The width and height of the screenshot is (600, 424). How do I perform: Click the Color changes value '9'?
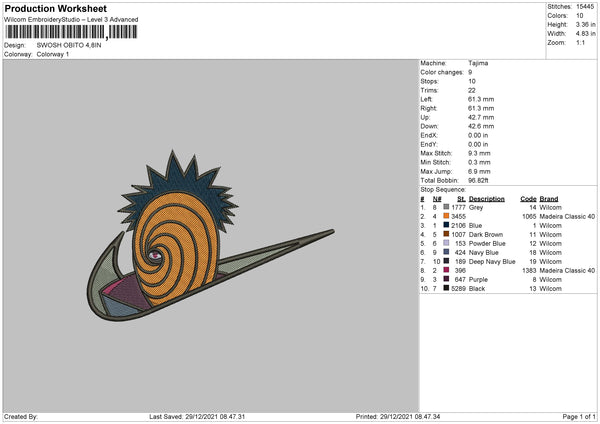pos(470,72)
